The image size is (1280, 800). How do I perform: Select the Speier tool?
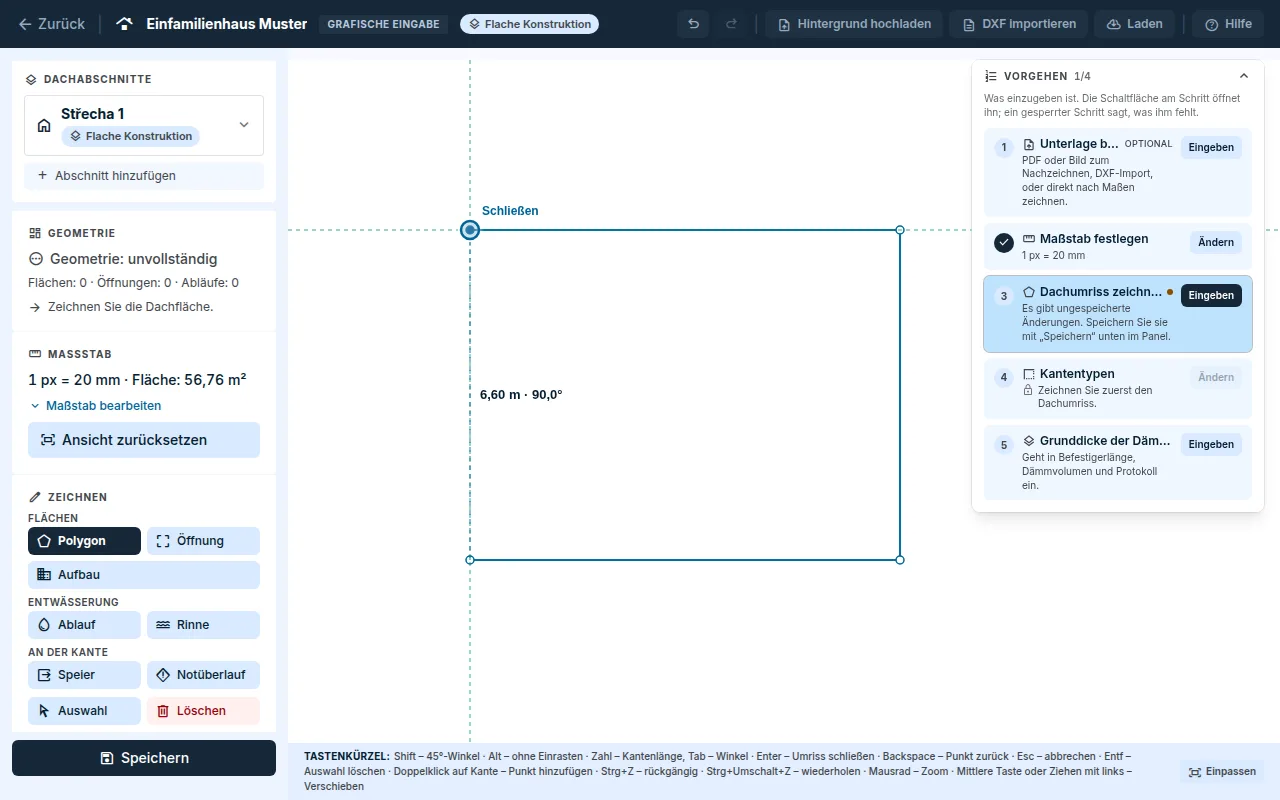click(84, 675)
